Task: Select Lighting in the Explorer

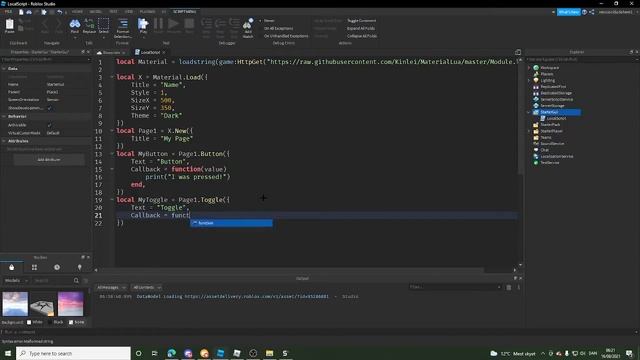Action: coord(547,80)
